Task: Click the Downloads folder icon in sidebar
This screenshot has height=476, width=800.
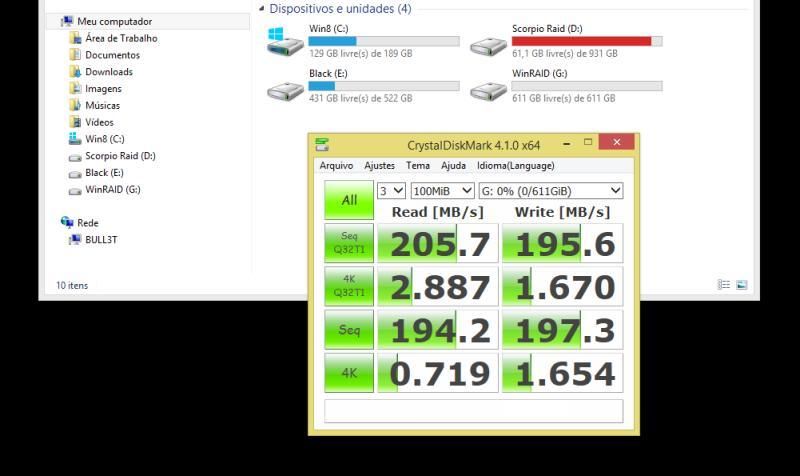Action: click(75, 72)
